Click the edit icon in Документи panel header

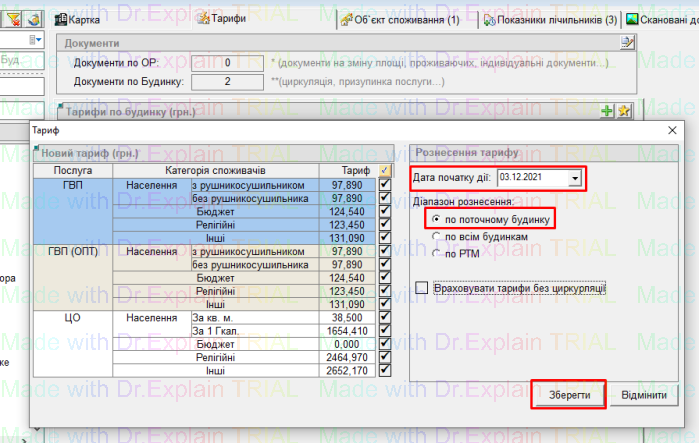coord(627,42)
